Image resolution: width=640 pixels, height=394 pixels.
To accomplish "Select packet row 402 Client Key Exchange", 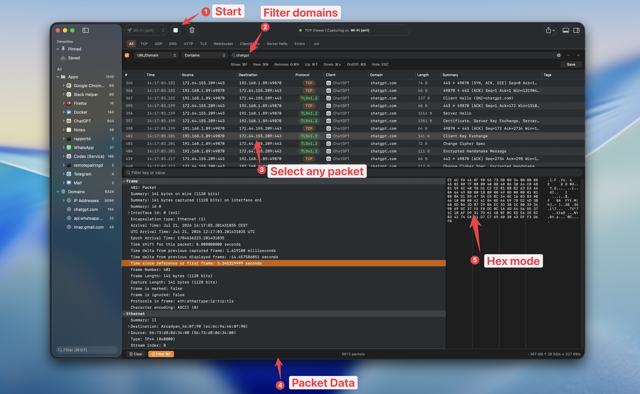I will click(353, 136).
